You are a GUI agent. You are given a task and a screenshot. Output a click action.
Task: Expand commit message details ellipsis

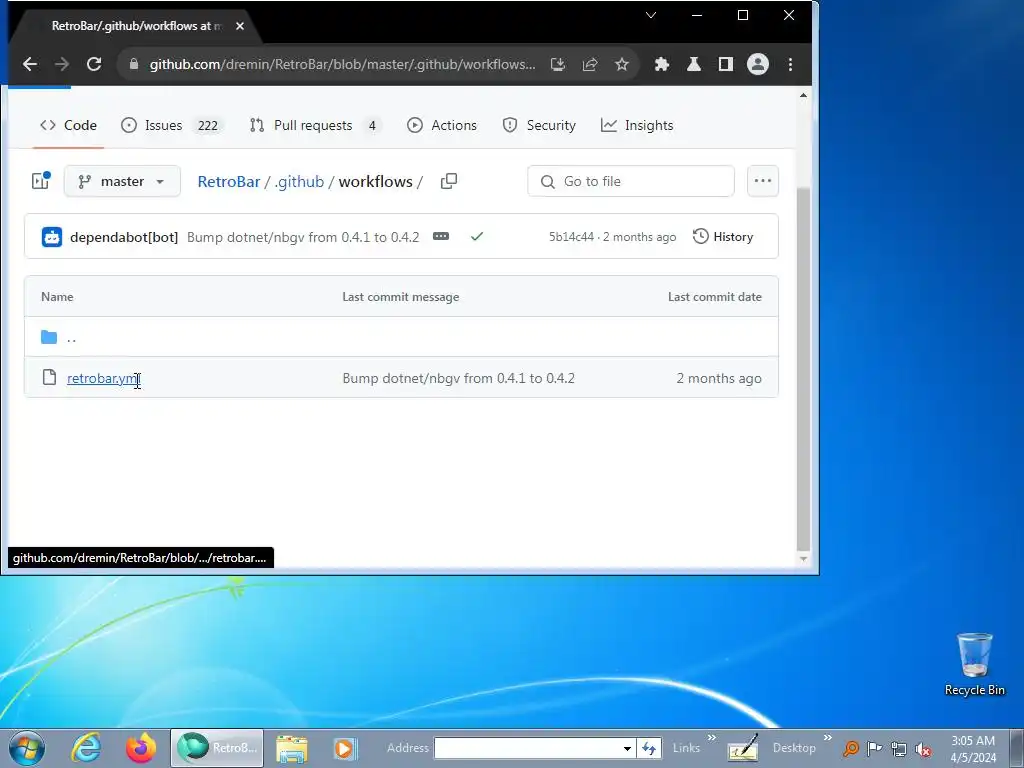(441, 236)
